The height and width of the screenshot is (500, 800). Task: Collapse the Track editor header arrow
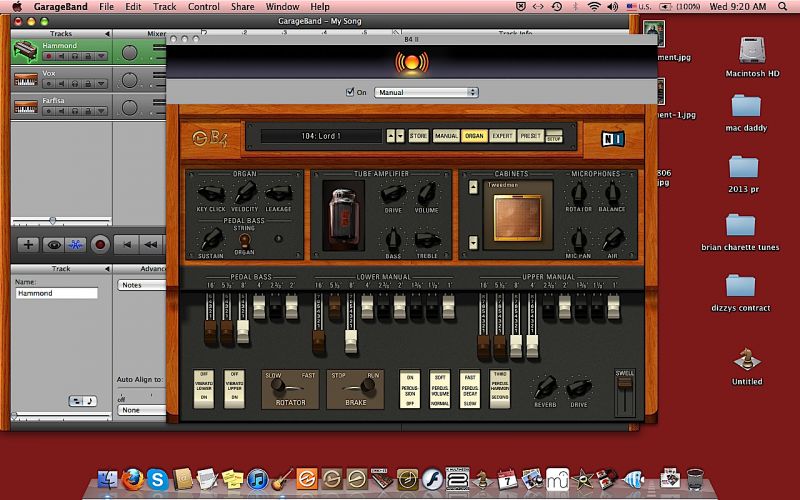coord(107,269)
